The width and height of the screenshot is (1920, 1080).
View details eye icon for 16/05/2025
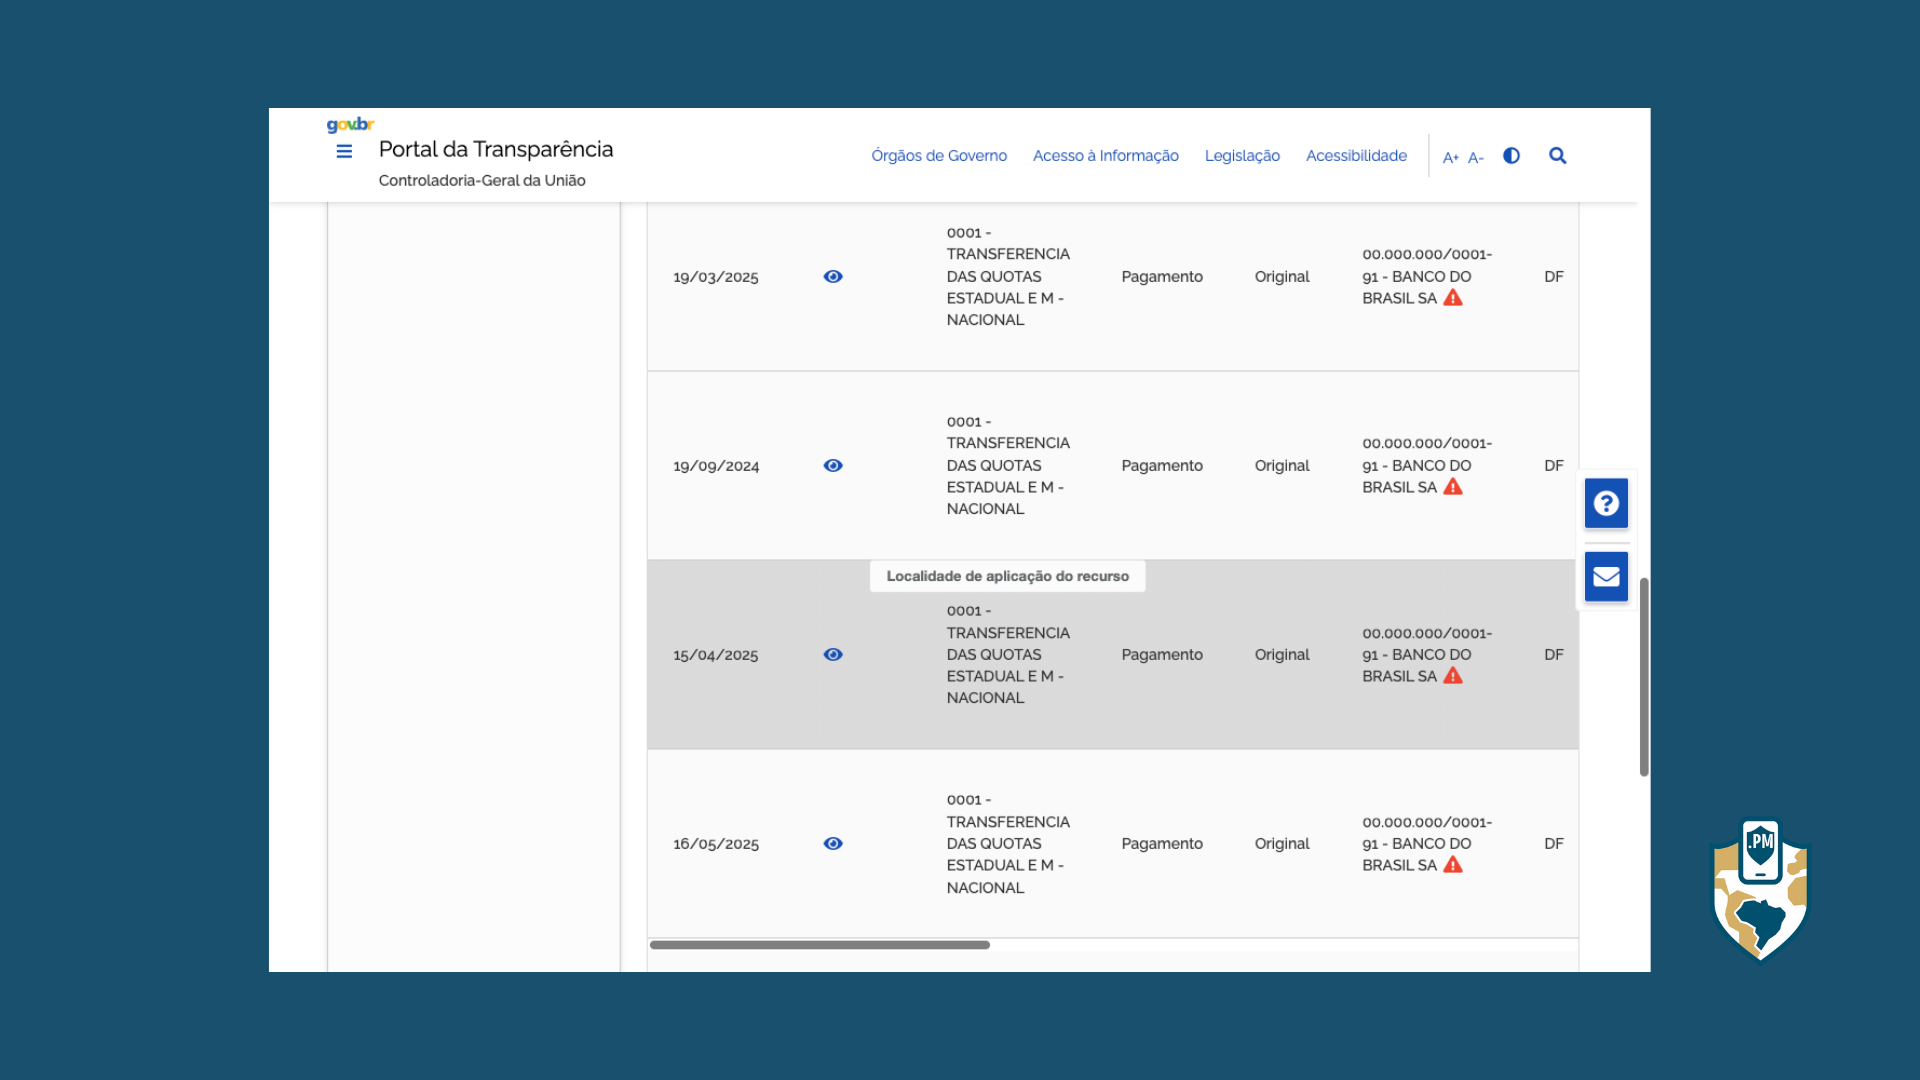pos(833,844)
